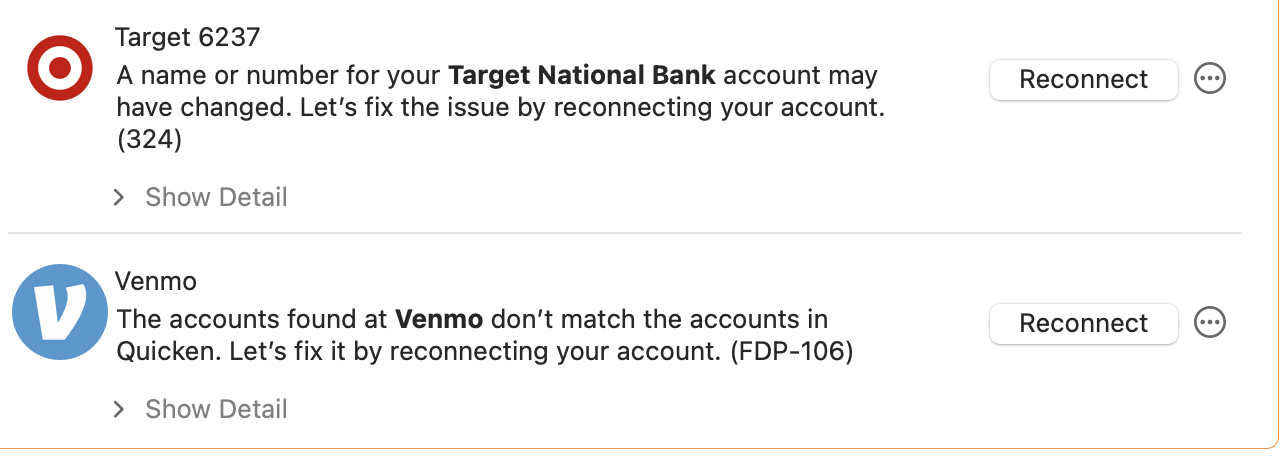Click the error code (324)
Screen dimensions: 1288x456
(149, 141)
